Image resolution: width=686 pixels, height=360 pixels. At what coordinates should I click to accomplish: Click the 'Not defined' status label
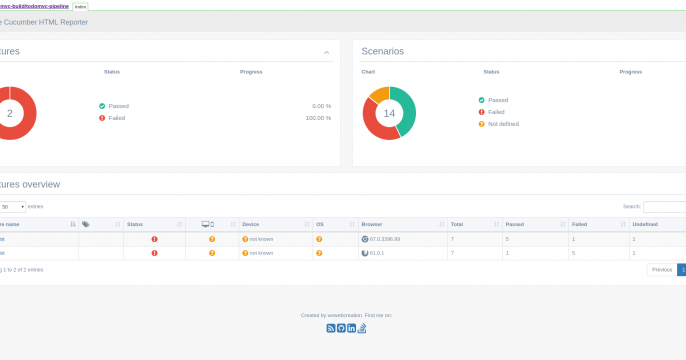[504, 124]
